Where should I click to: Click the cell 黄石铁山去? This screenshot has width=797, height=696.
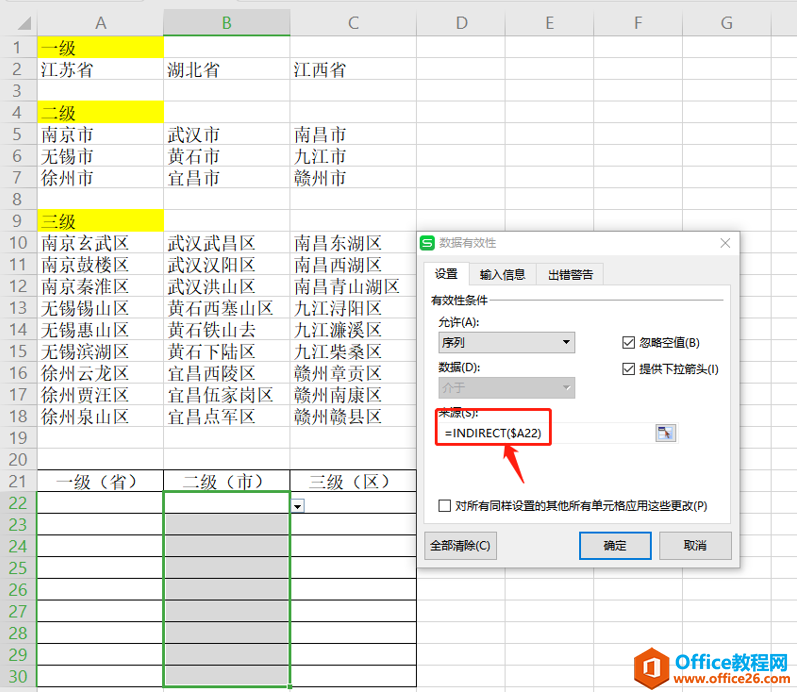(227, 329)
